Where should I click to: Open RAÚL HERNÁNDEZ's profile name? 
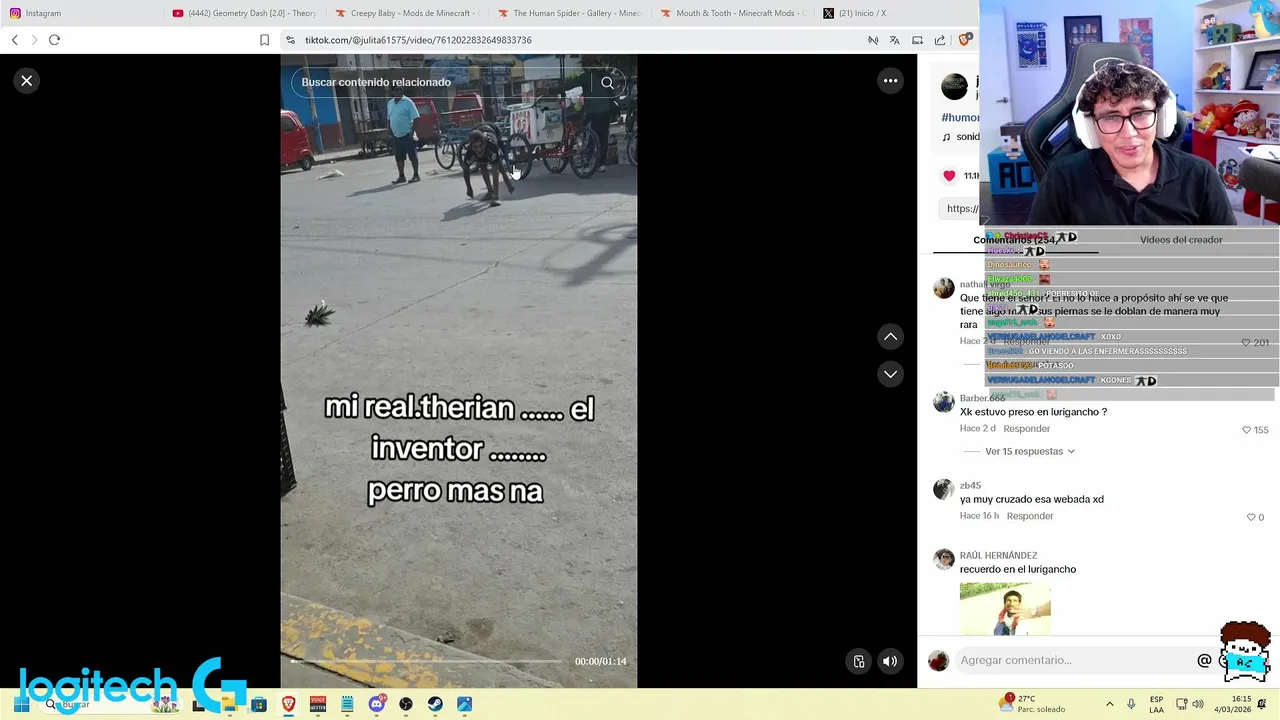pyautogui.click(x=998, y=555)
